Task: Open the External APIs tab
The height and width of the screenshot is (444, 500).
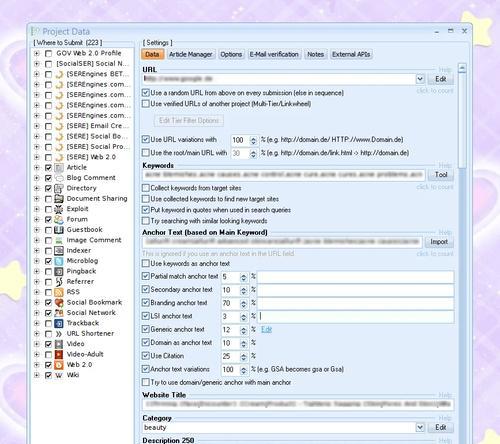Action: tap(351, 54)
